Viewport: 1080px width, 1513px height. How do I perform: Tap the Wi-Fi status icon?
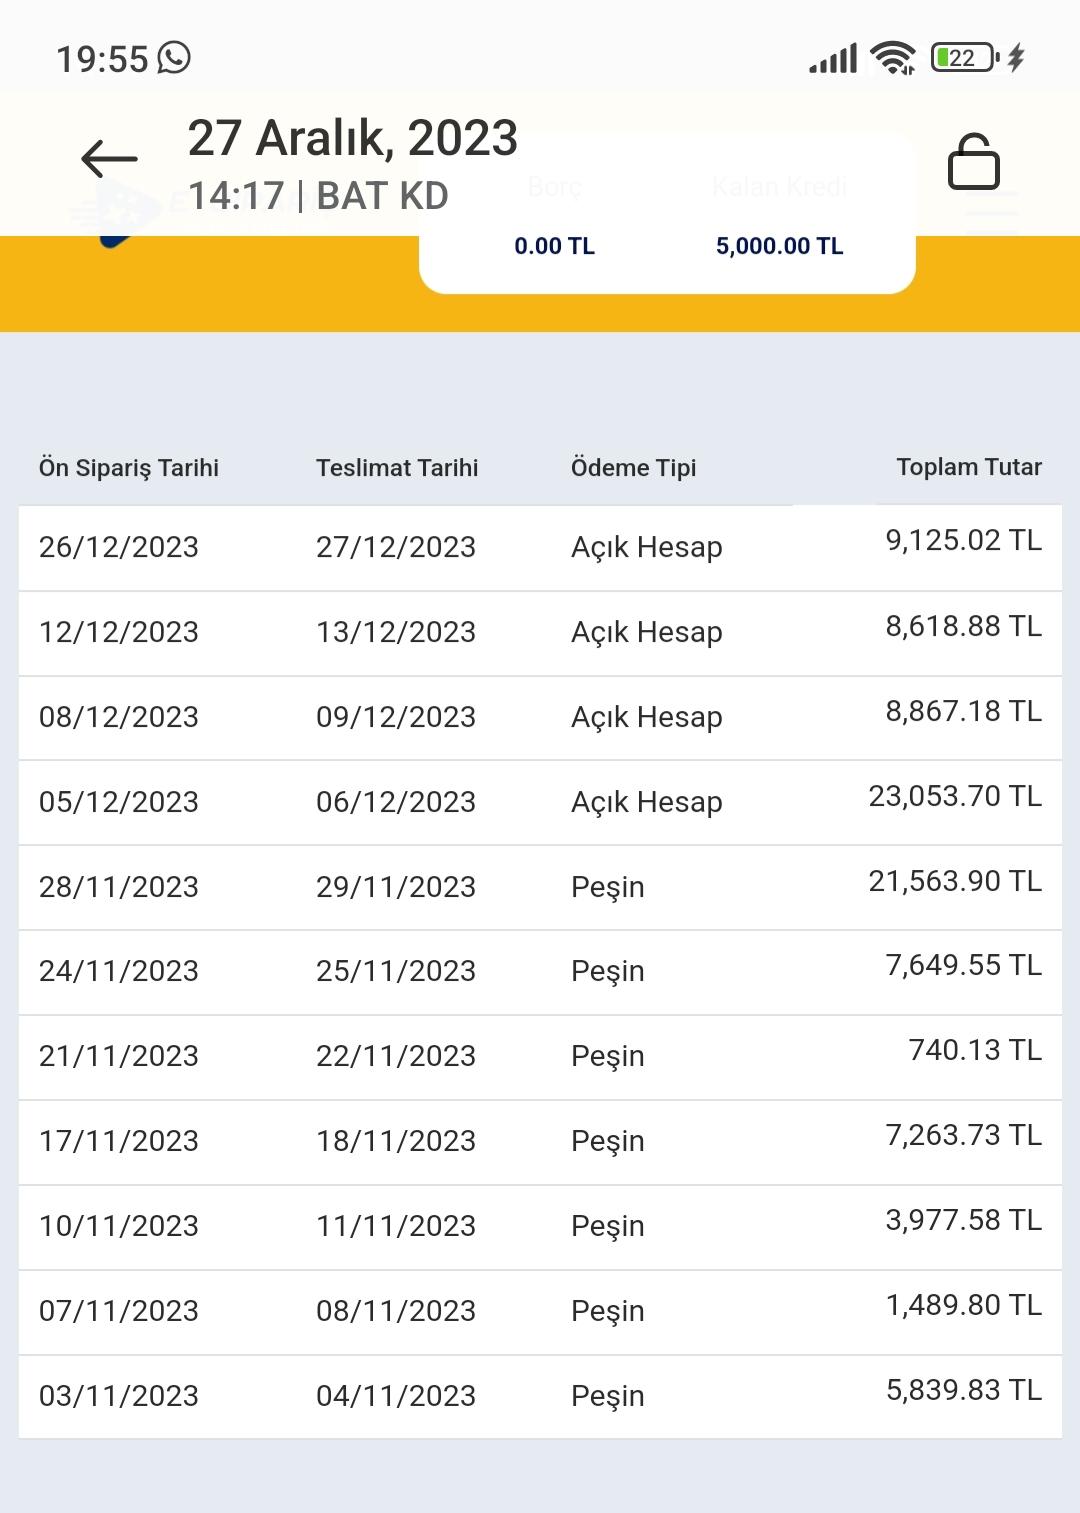click(893, 58)
